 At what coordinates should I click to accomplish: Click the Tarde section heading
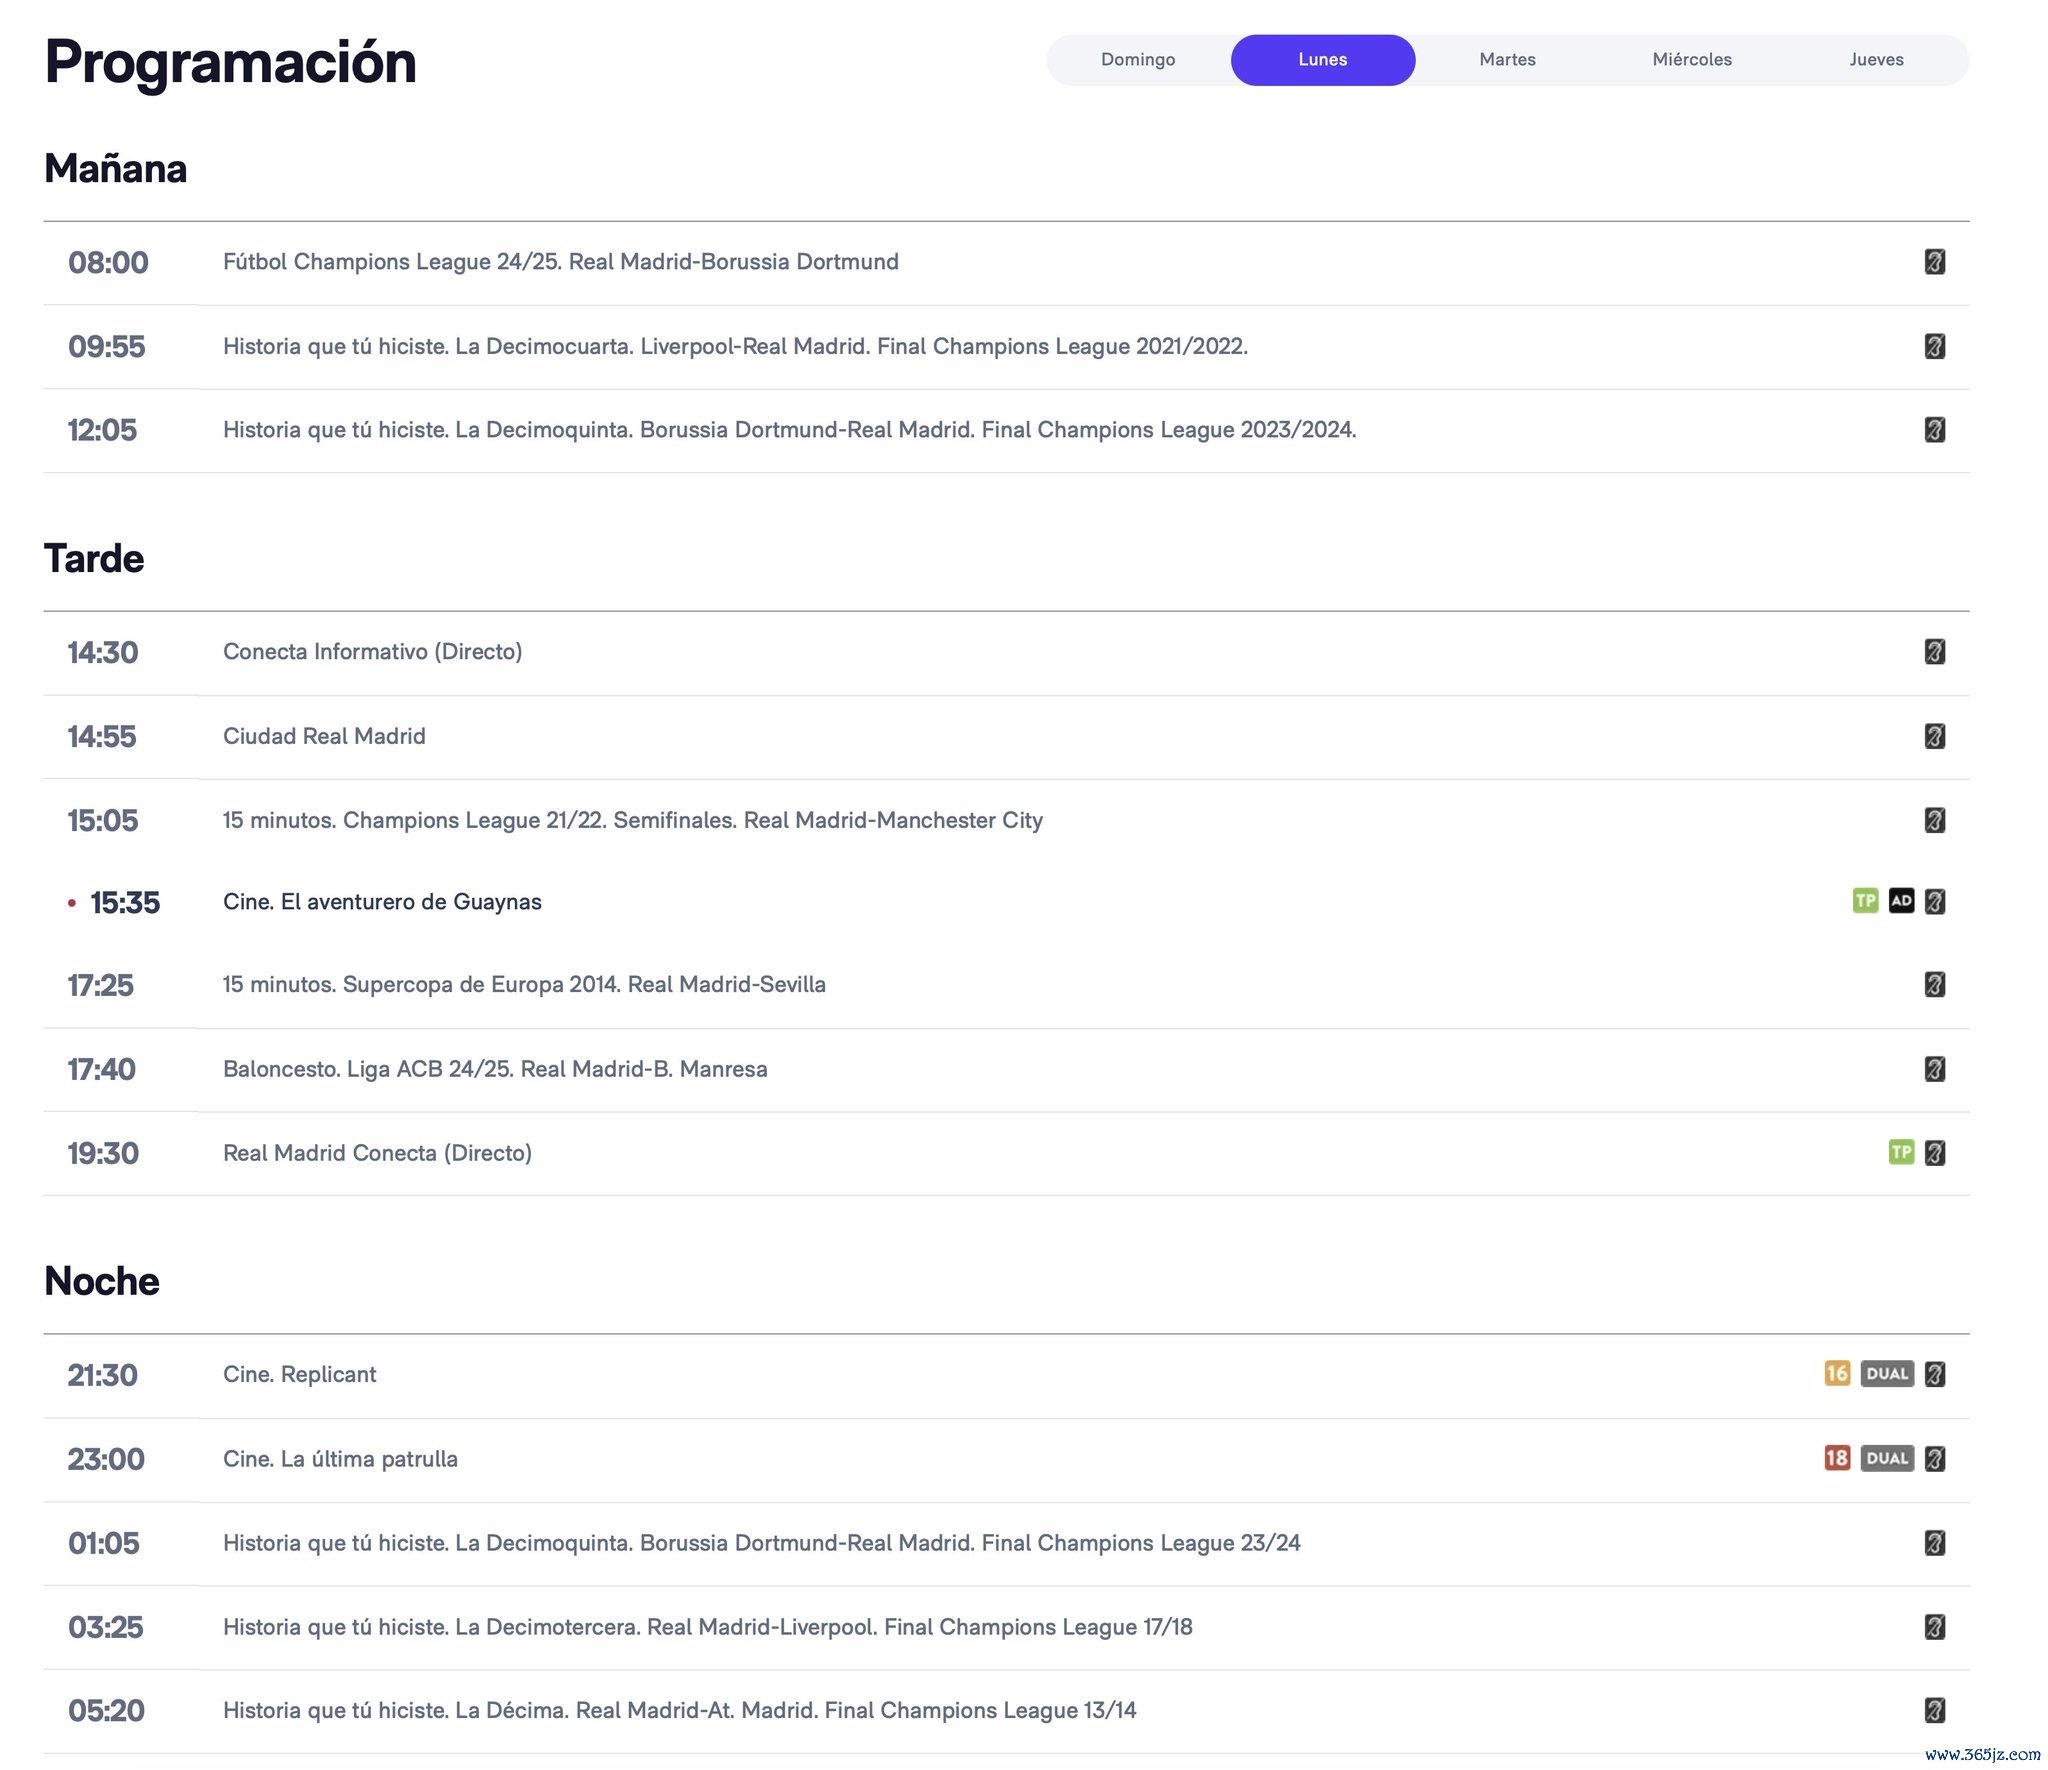[94, 558]
